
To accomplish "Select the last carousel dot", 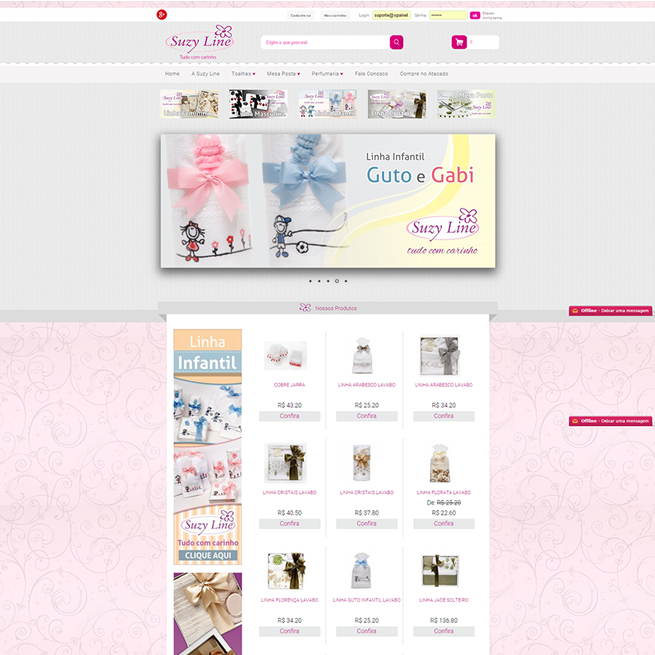I will [346, 281].
